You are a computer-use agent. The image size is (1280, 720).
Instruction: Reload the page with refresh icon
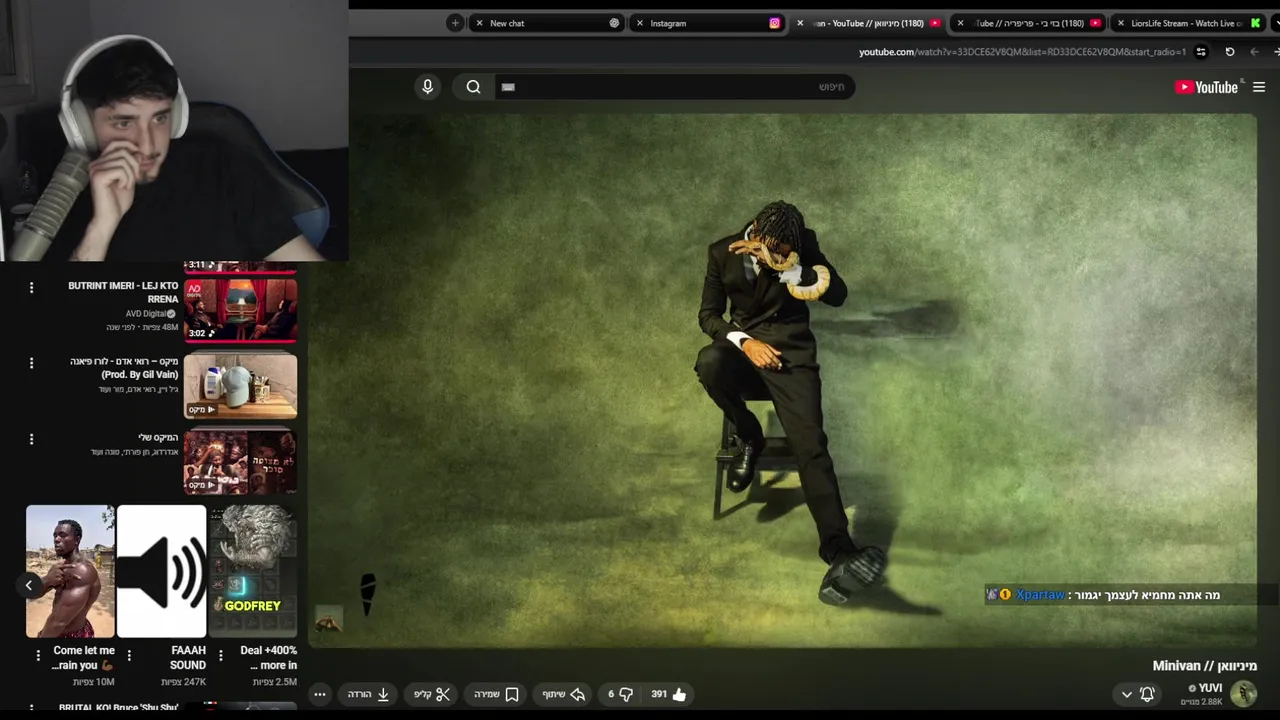pos(1230,52)
